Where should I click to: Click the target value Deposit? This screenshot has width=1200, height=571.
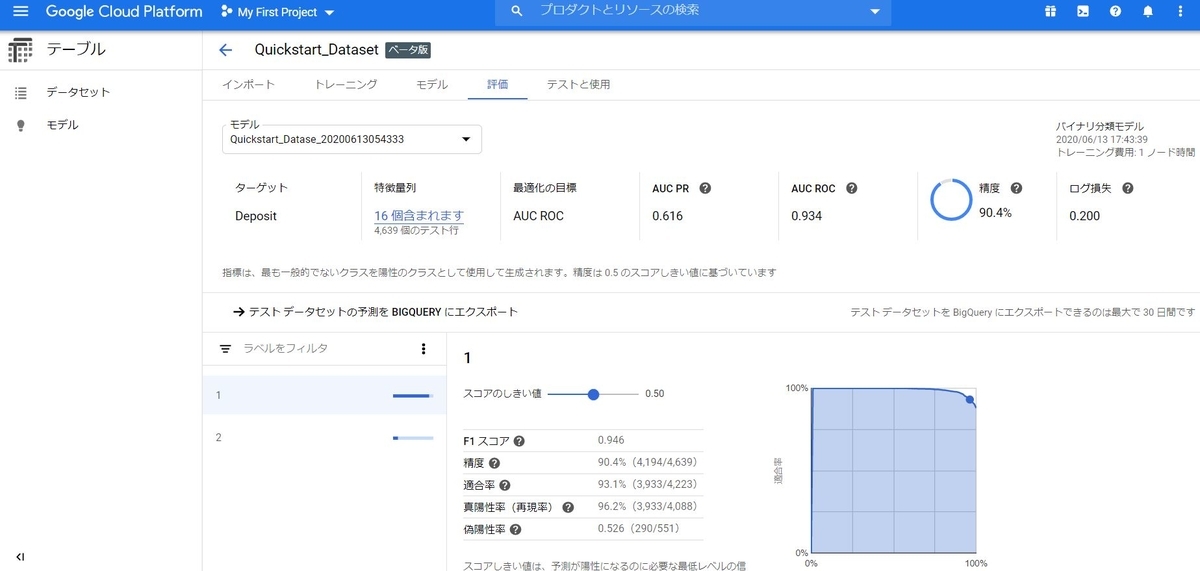point(256,215)
